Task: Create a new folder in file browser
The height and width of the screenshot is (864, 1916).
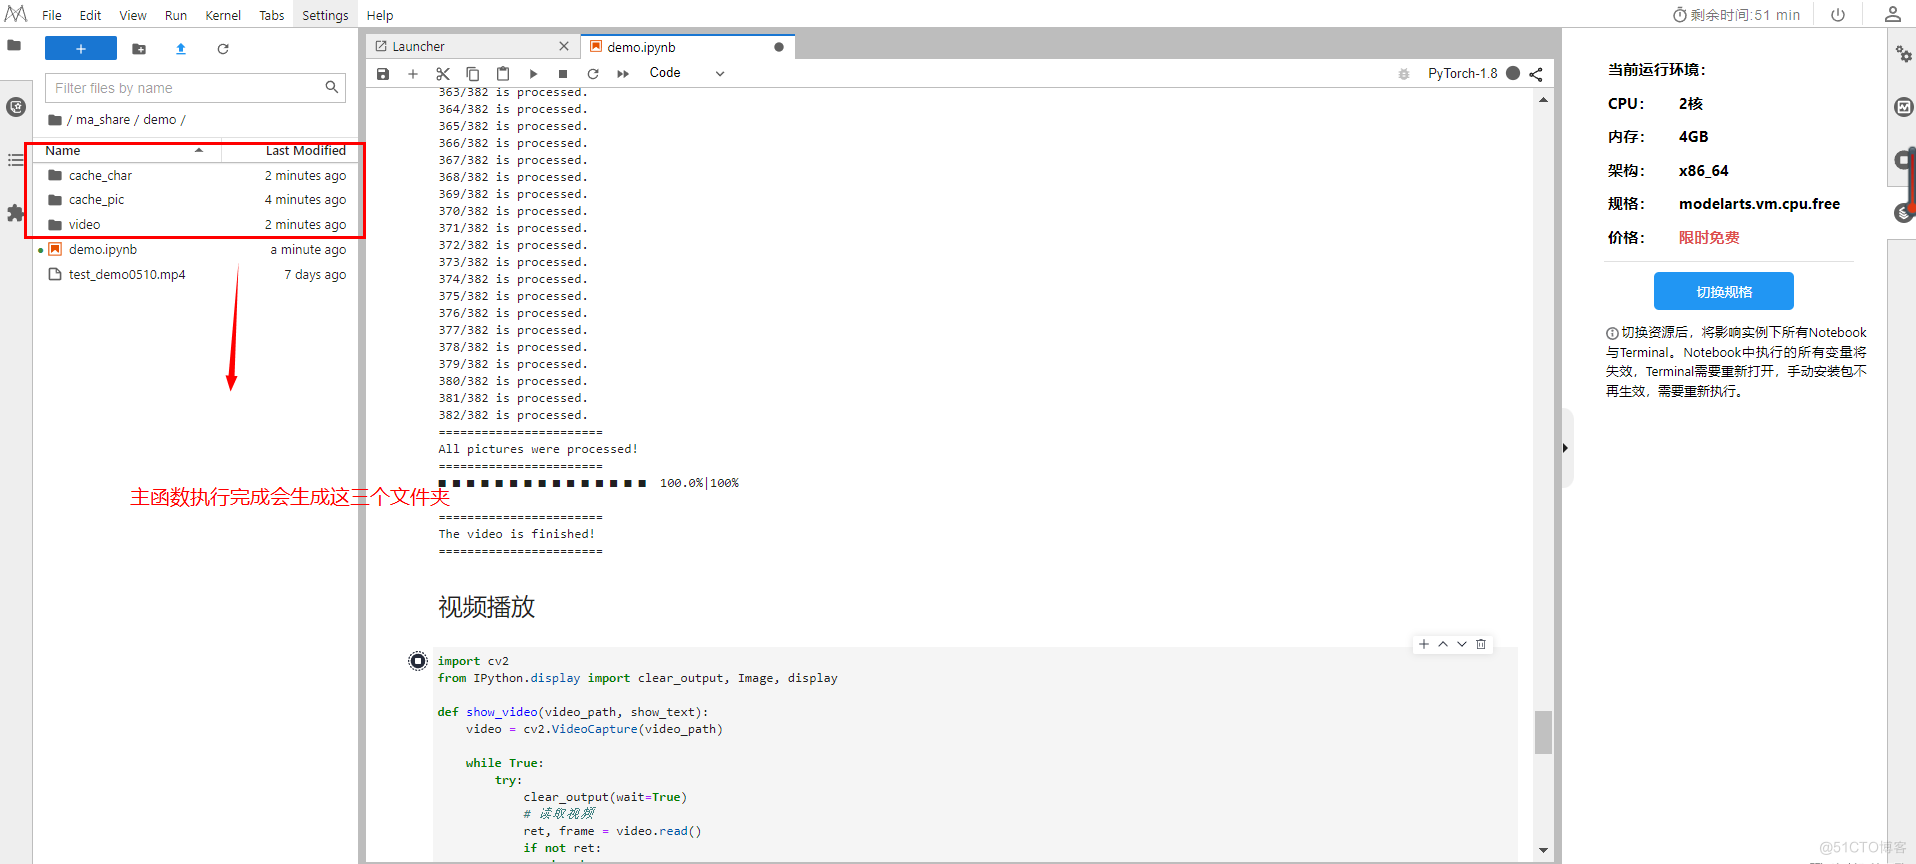Action: click(139, 48)
